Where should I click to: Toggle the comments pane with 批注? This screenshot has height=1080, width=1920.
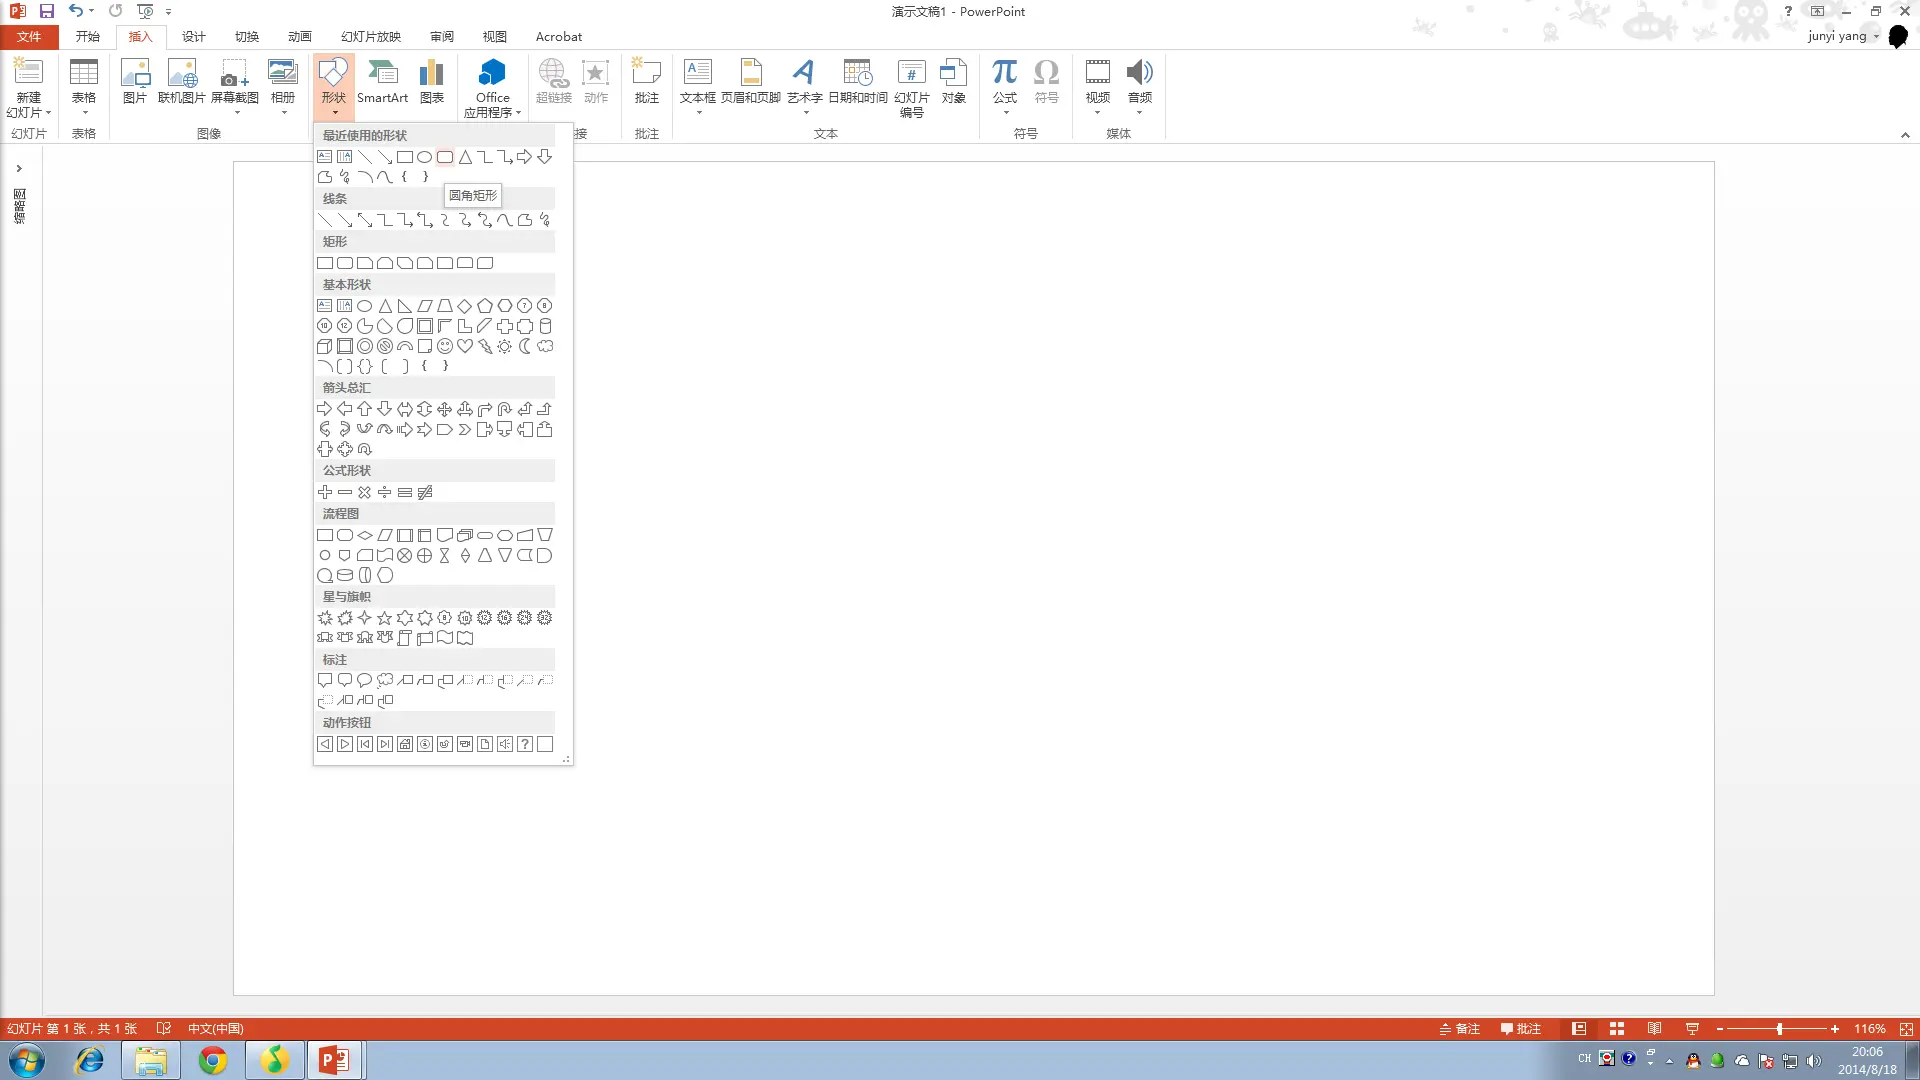1521,1029
